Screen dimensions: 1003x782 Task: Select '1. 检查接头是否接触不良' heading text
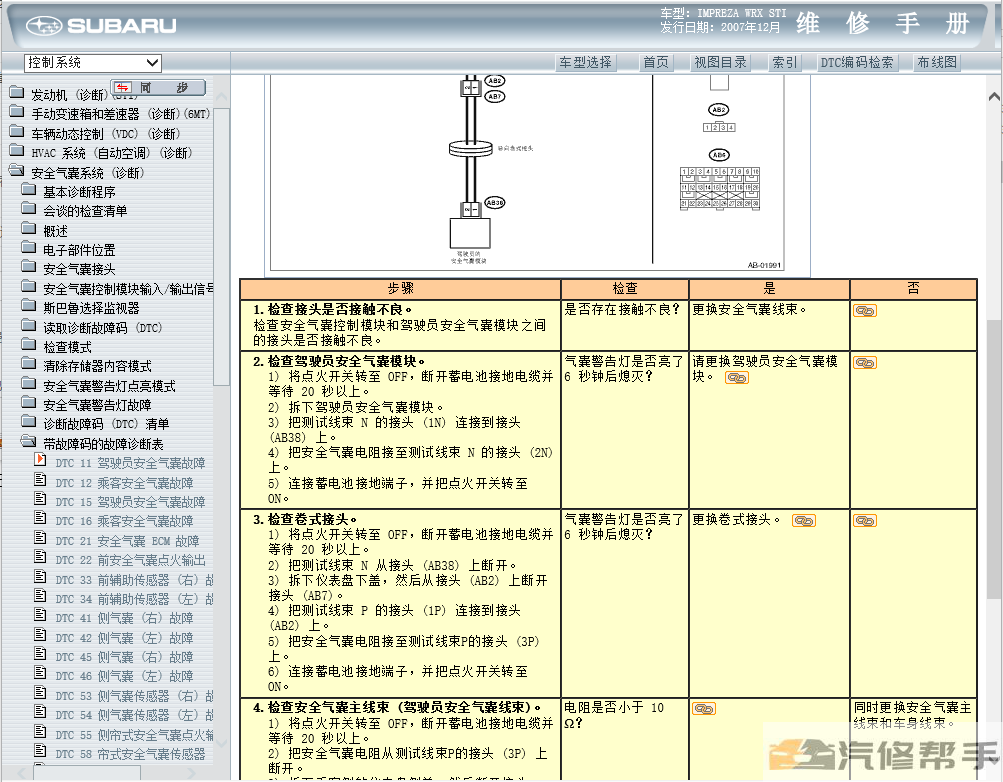point(333,310)
